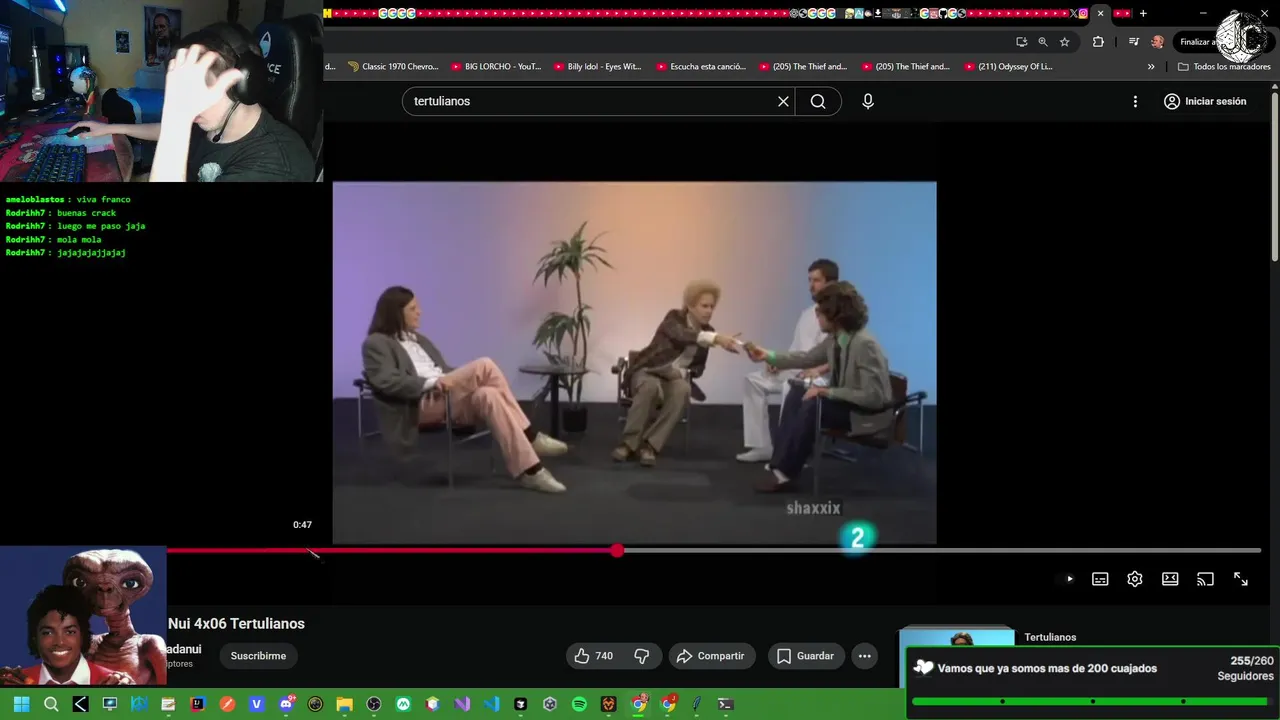Open Spotify from the taskbar

(579, 704)
